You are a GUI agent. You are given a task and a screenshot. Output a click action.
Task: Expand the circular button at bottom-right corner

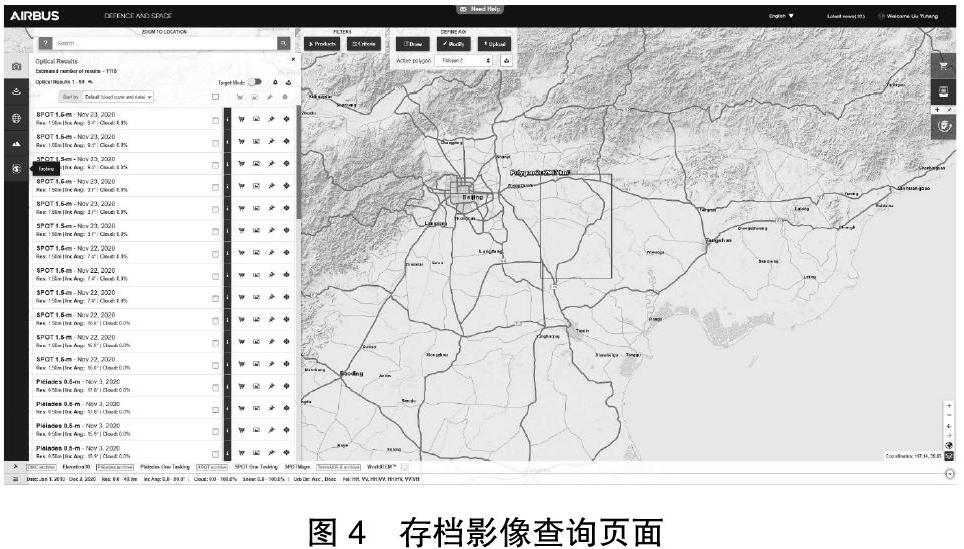(950, 474)
